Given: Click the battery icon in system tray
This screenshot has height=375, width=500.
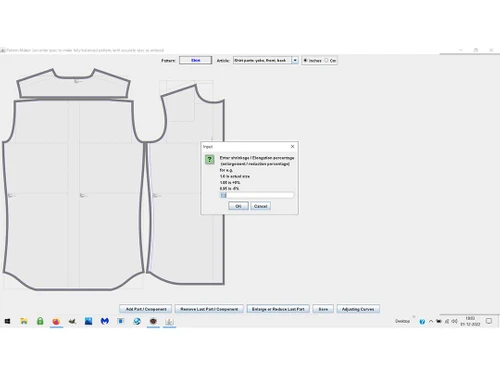Looking at the screenshot, I should click(x=439, y=321).
